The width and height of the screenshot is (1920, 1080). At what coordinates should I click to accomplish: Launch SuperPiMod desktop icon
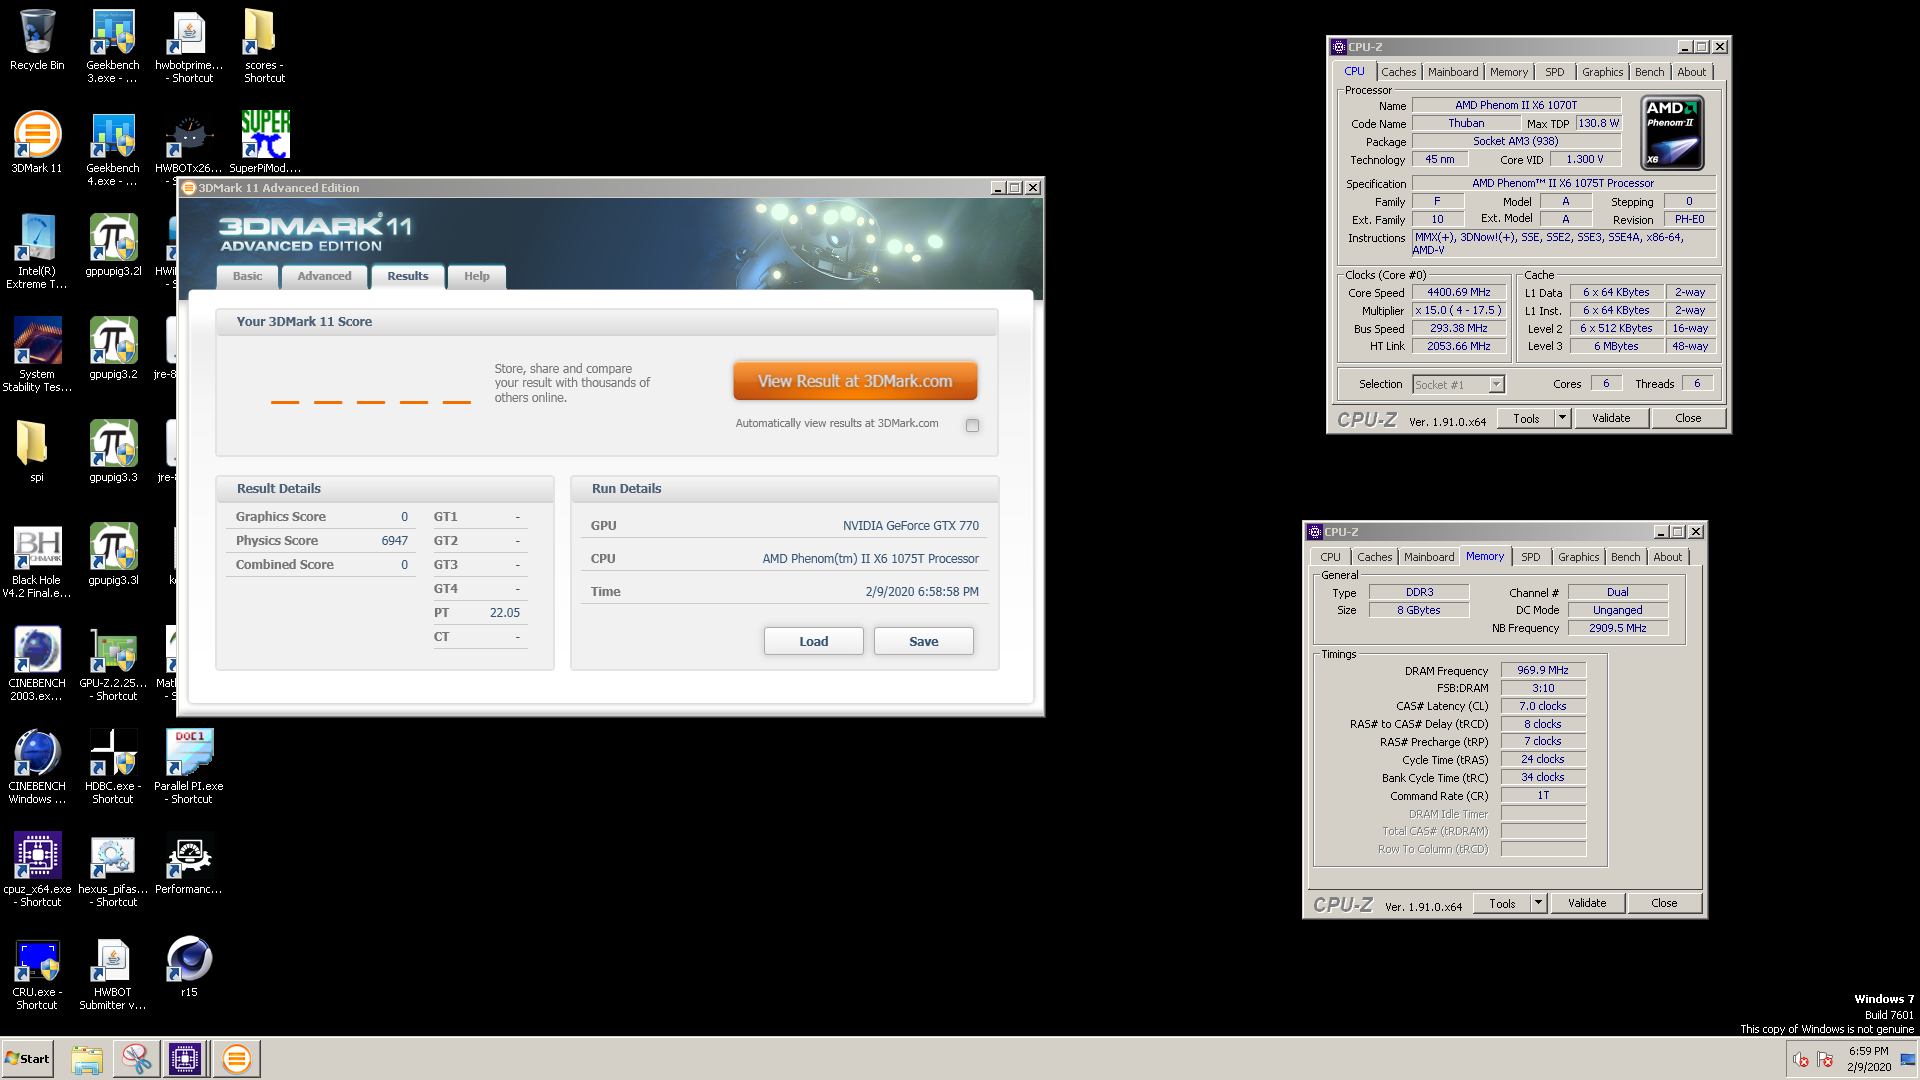[x=265, y=142]
